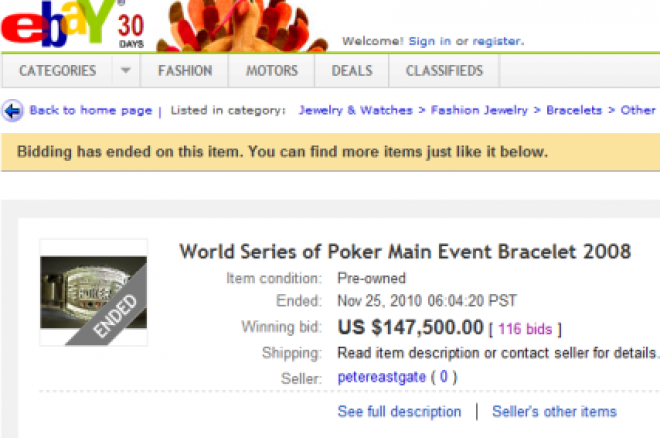View the 116 bids history link
660x438 pixels.
pyautogui.click(x=525, y=329)
